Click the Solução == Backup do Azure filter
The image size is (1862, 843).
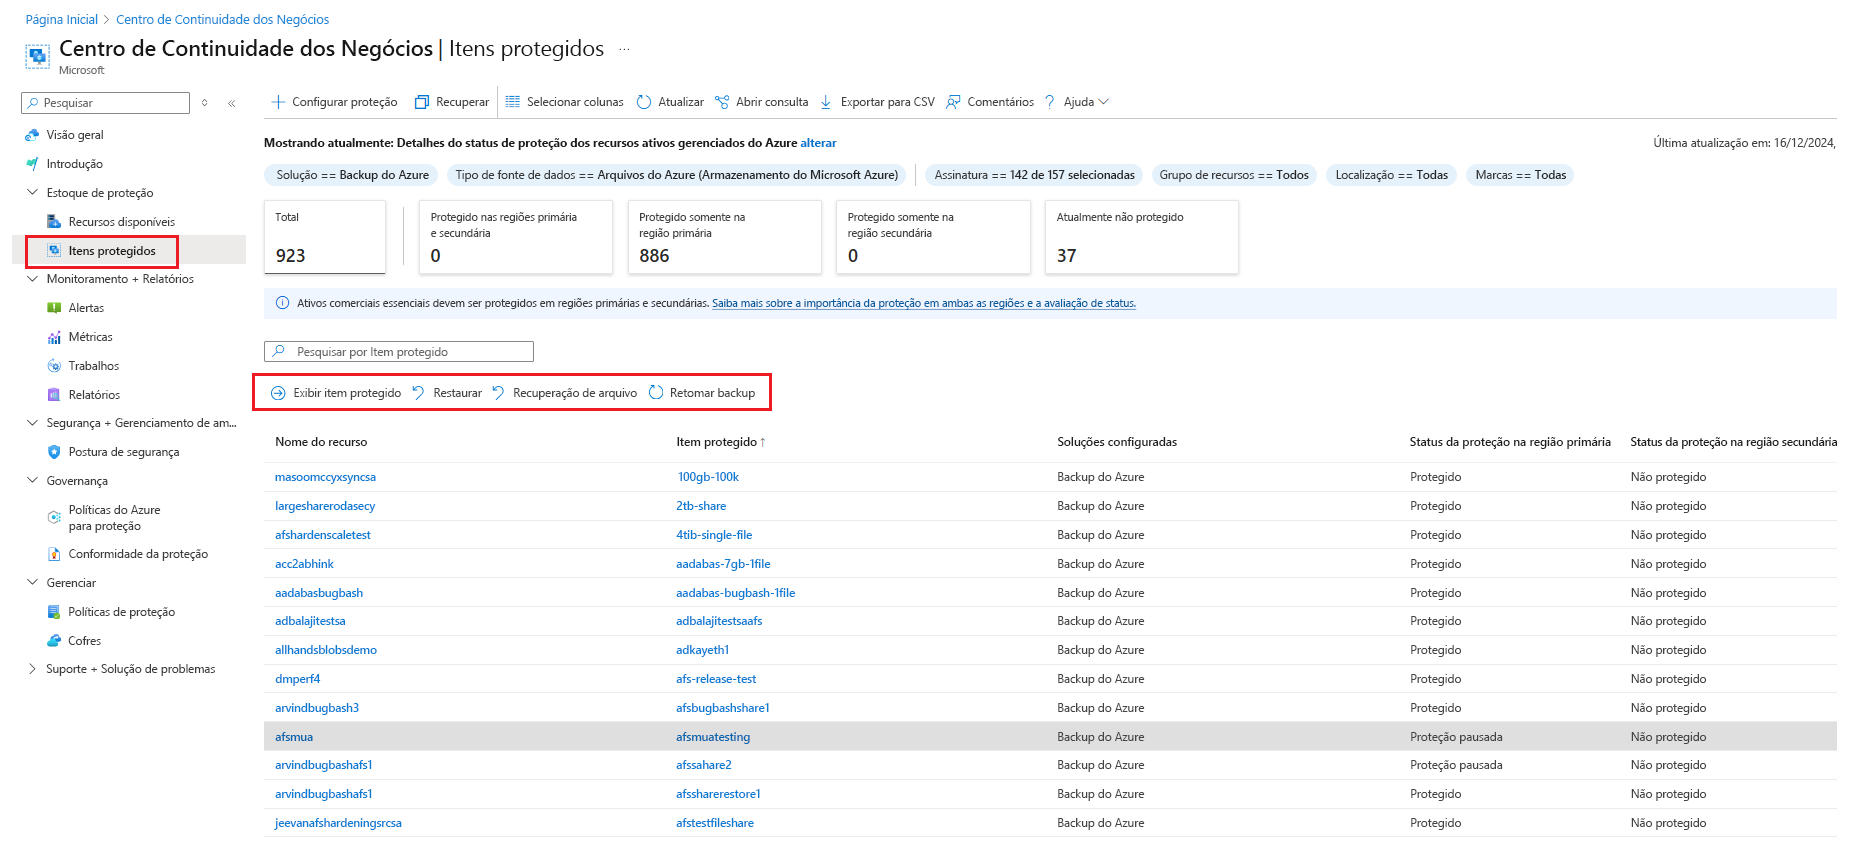352,175
